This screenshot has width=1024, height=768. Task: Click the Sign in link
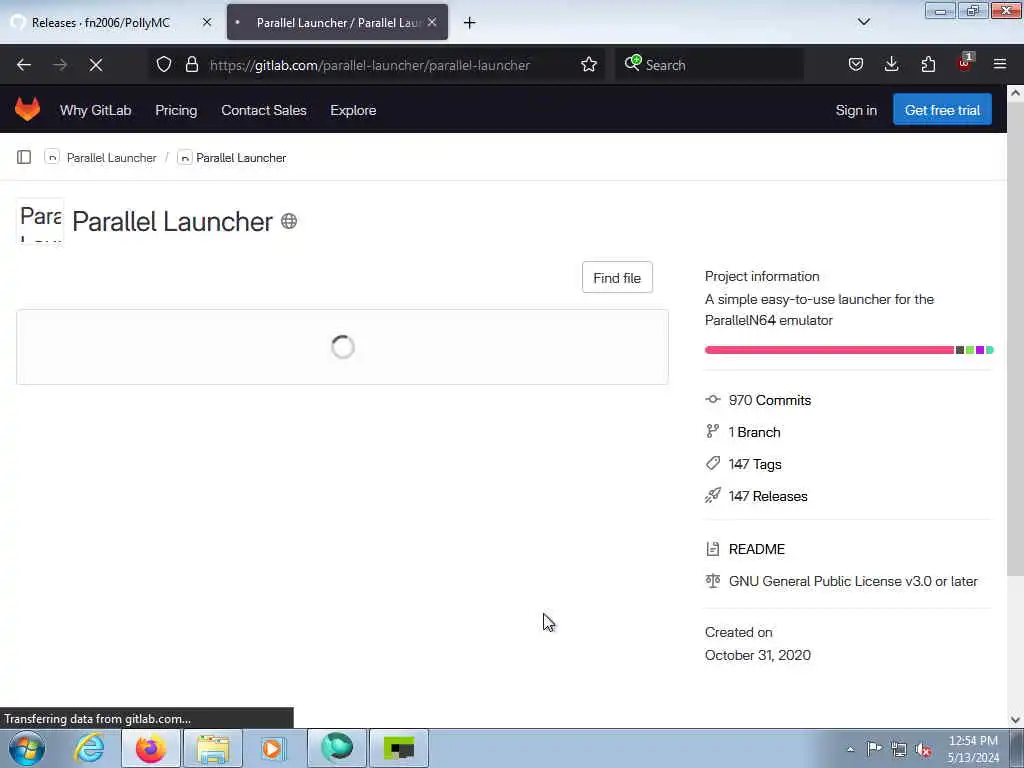pyautogui.click(x=856, y=110)
